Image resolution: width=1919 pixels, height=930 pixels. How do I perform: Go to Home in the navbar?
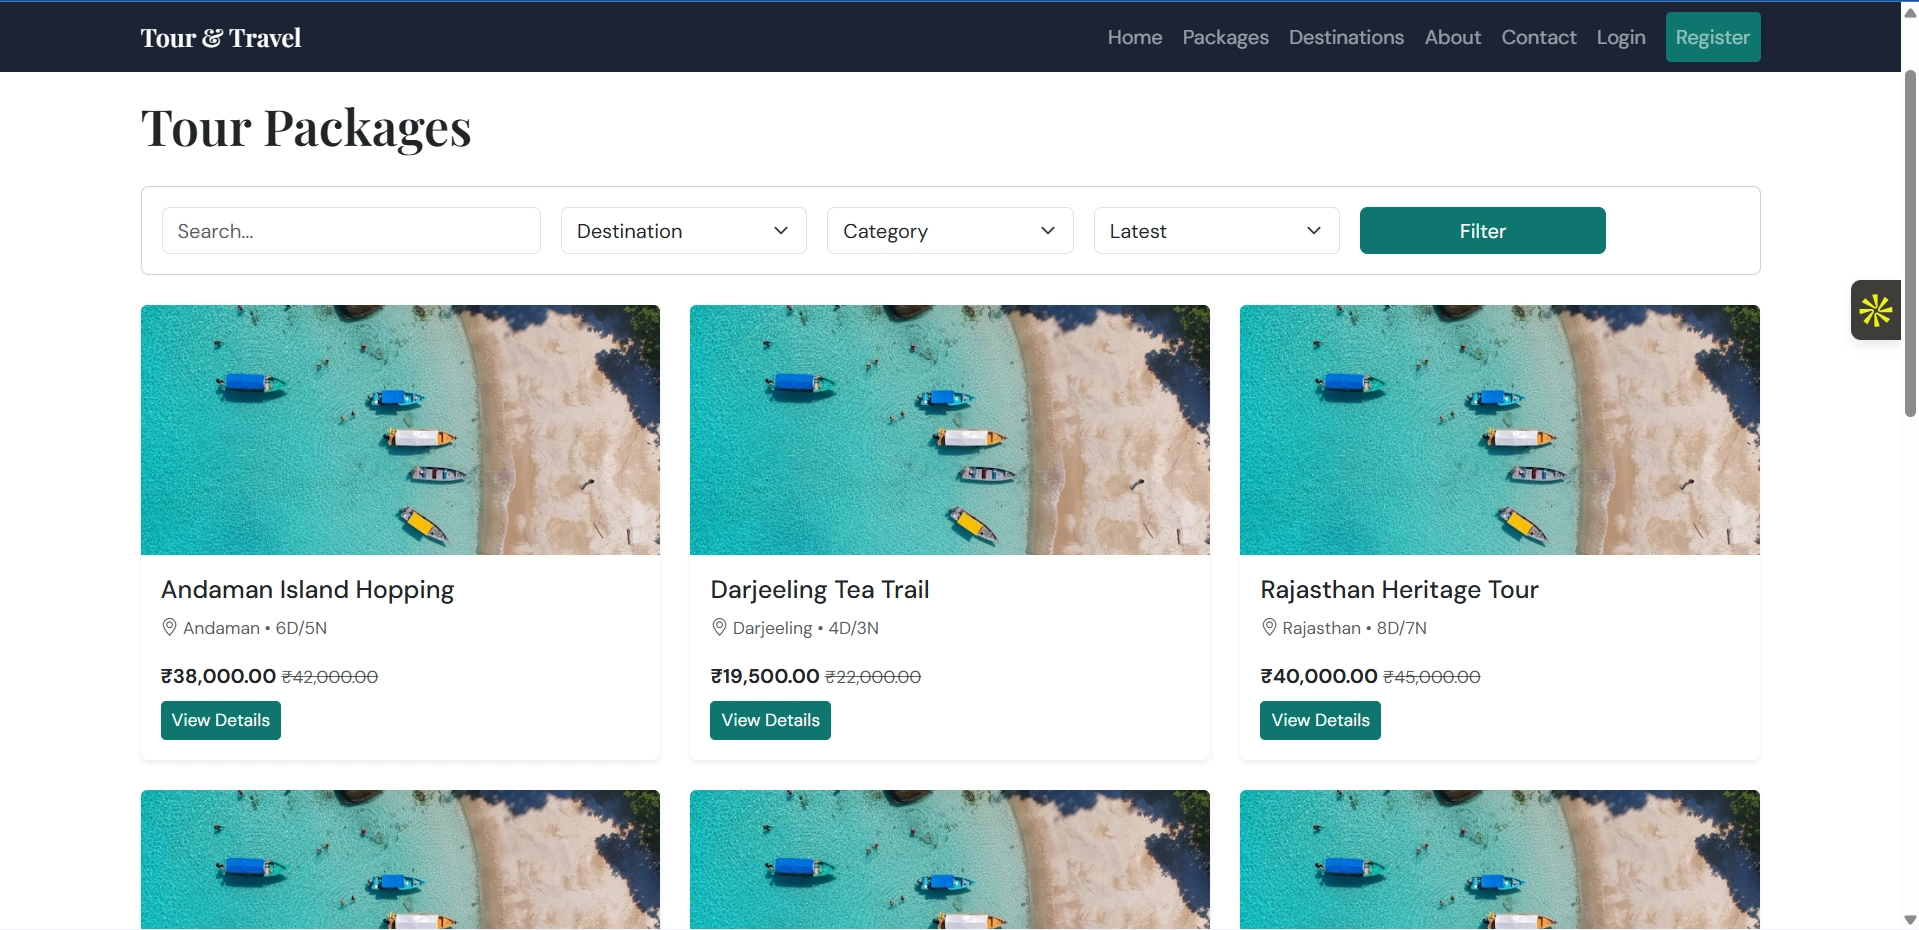click(x=1135, y=37)
